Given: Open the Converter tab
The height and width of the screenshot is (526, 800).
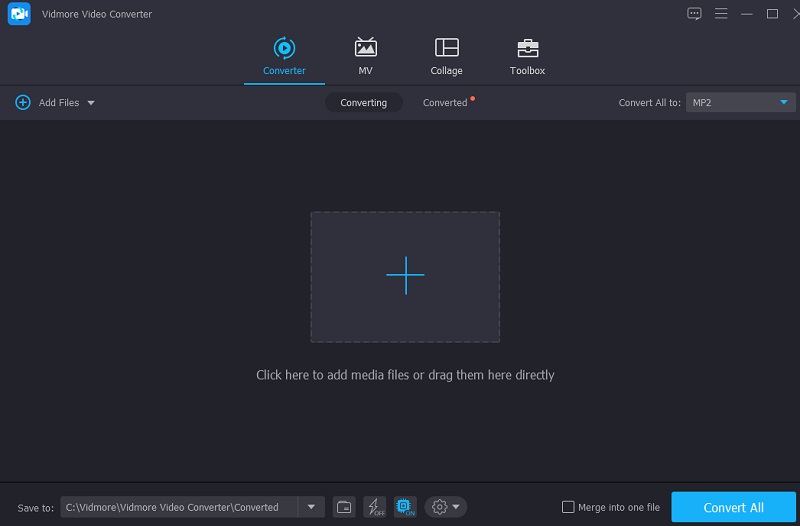Looking at the screenshot, I should coord(284,56).
